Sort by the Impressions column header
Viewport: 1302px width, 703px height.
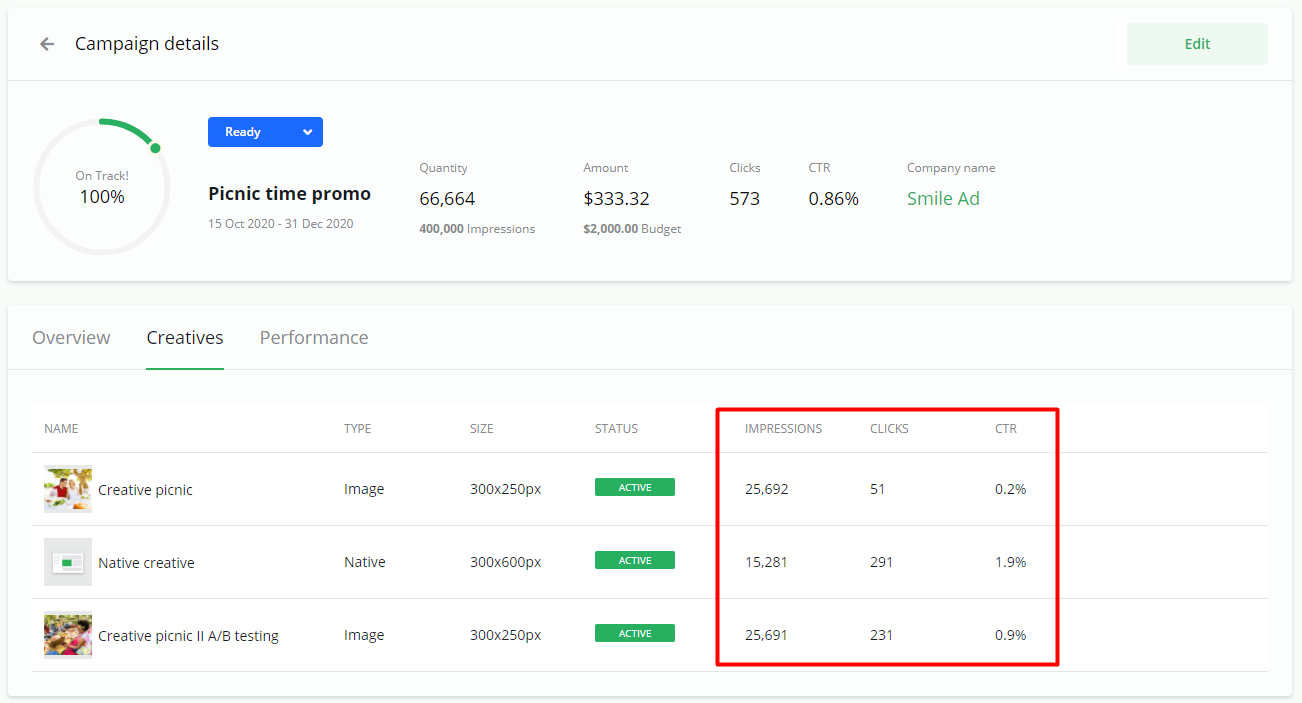point(783,429)
